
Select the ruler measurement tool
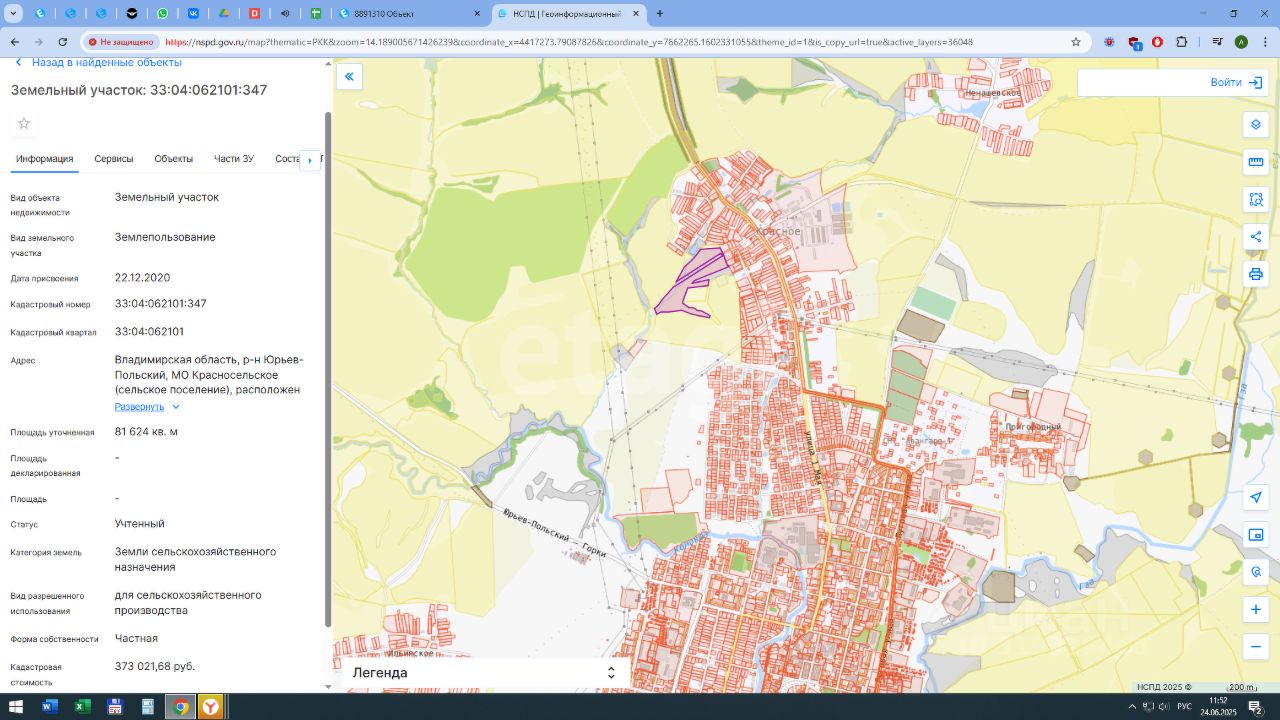(x=1256, y=162)
